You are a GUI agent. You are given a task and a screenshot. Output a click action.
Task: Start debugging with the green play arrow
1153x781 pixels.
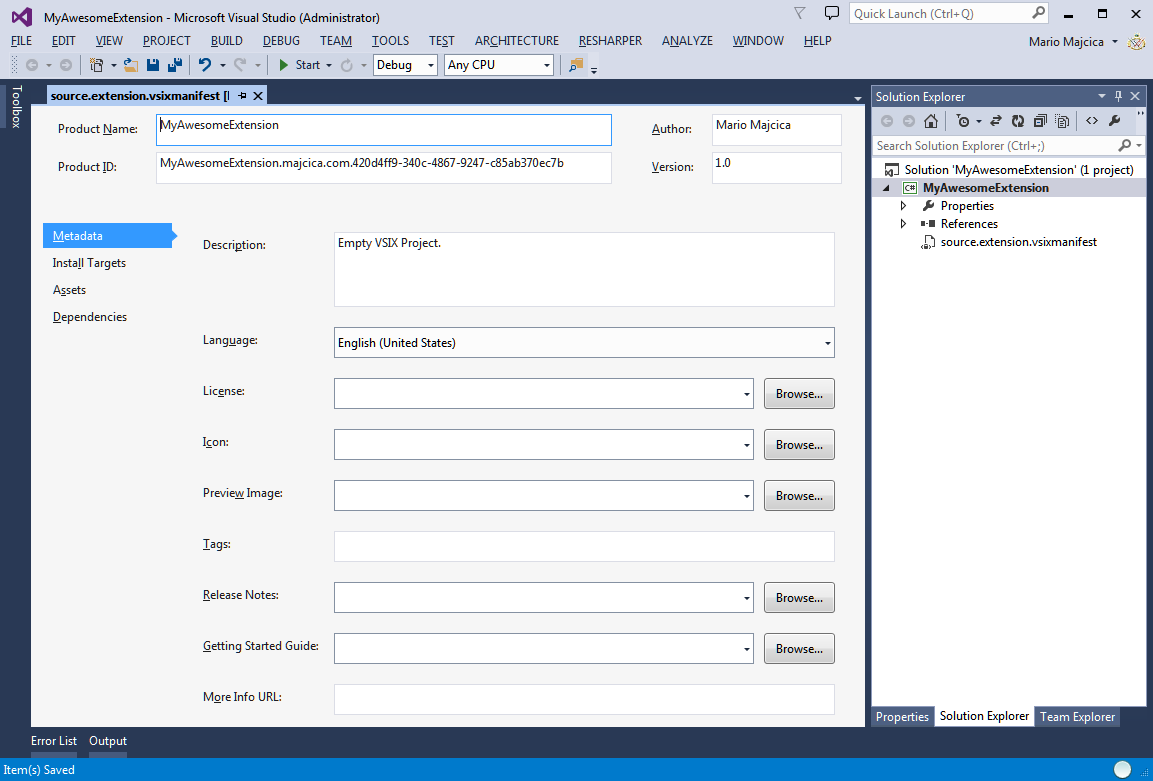(x=284, y=65)
